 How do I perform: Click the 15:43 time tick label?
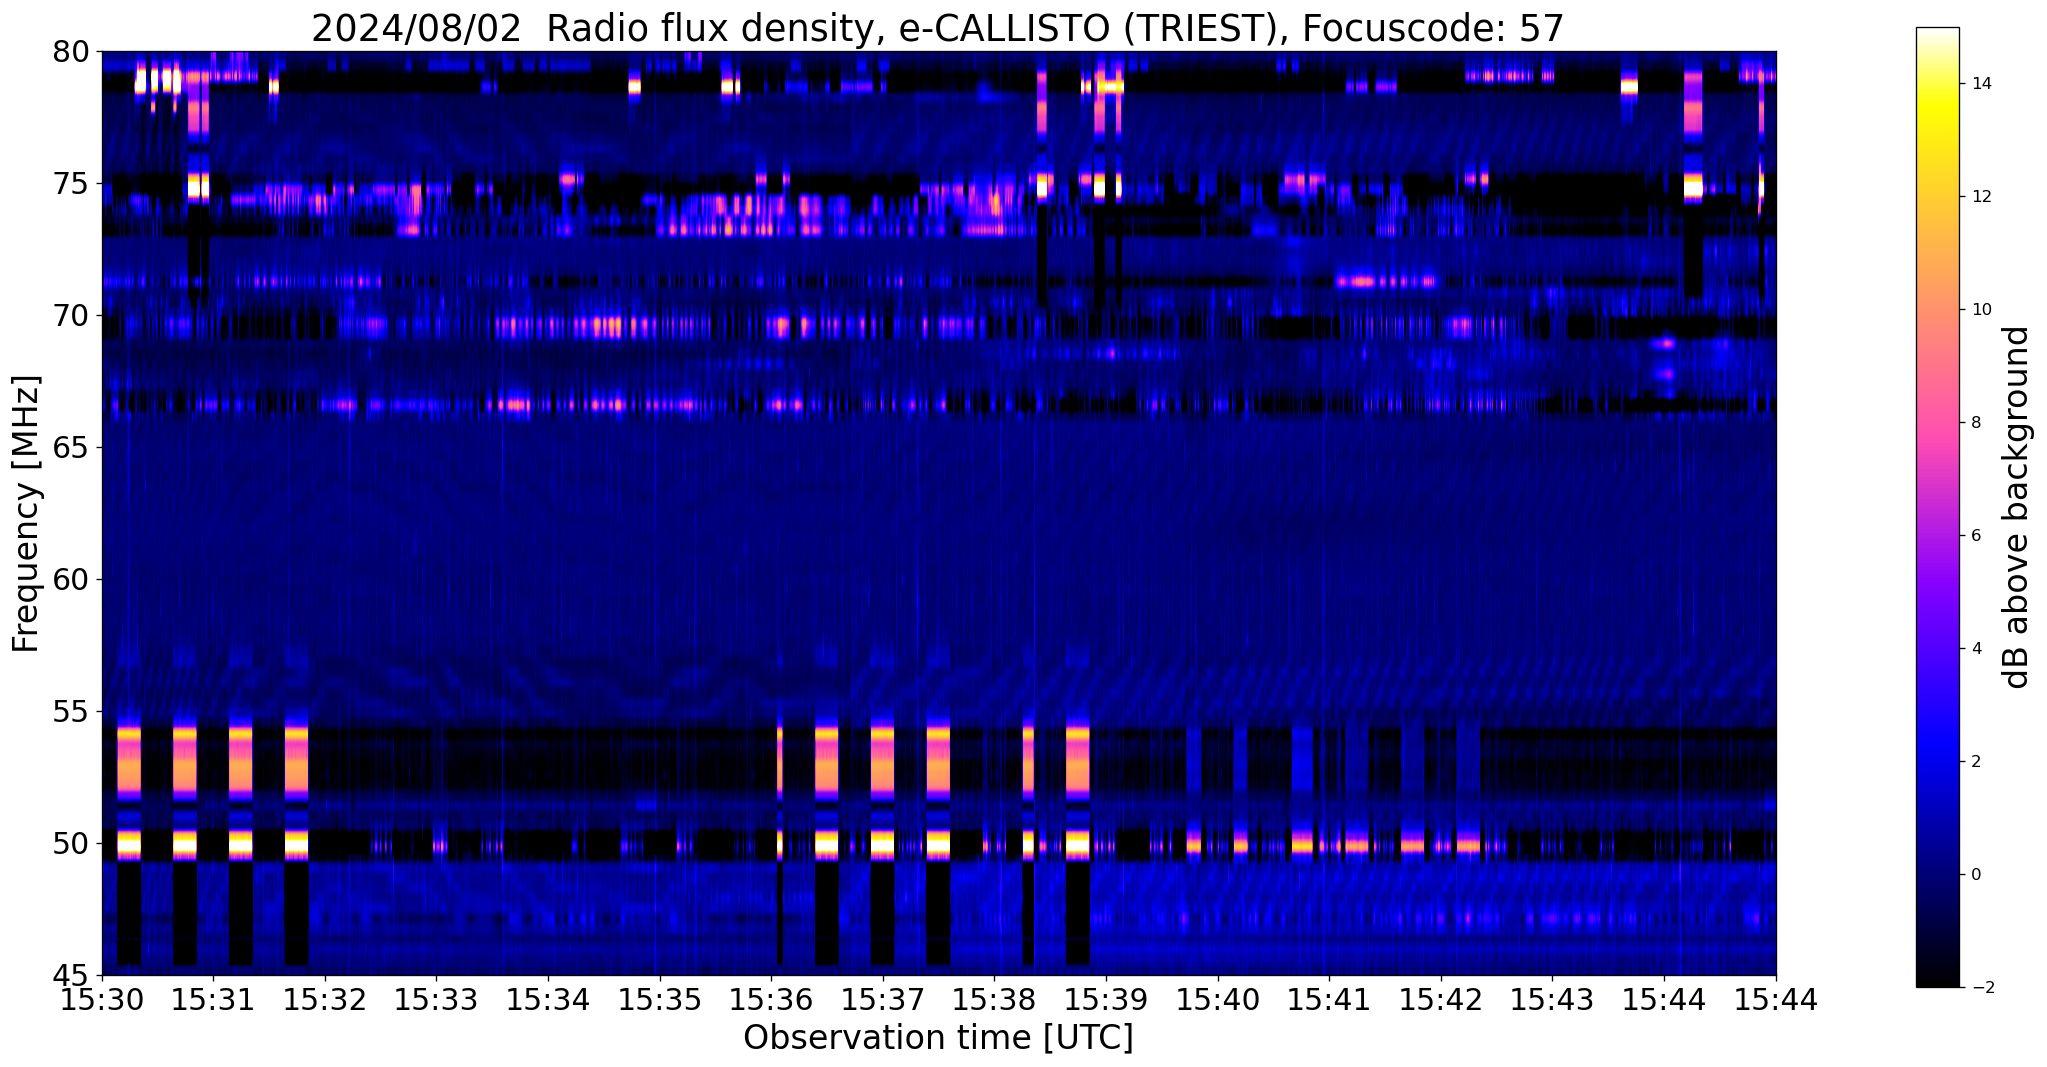click(1553, 999)
